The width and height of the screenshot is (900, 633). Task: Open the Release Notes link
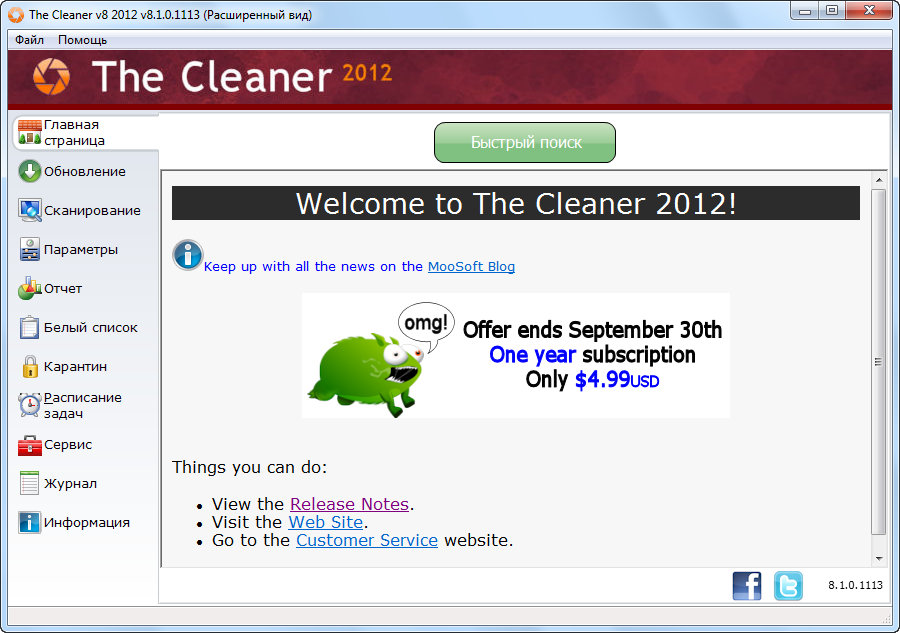coord(350,504)
